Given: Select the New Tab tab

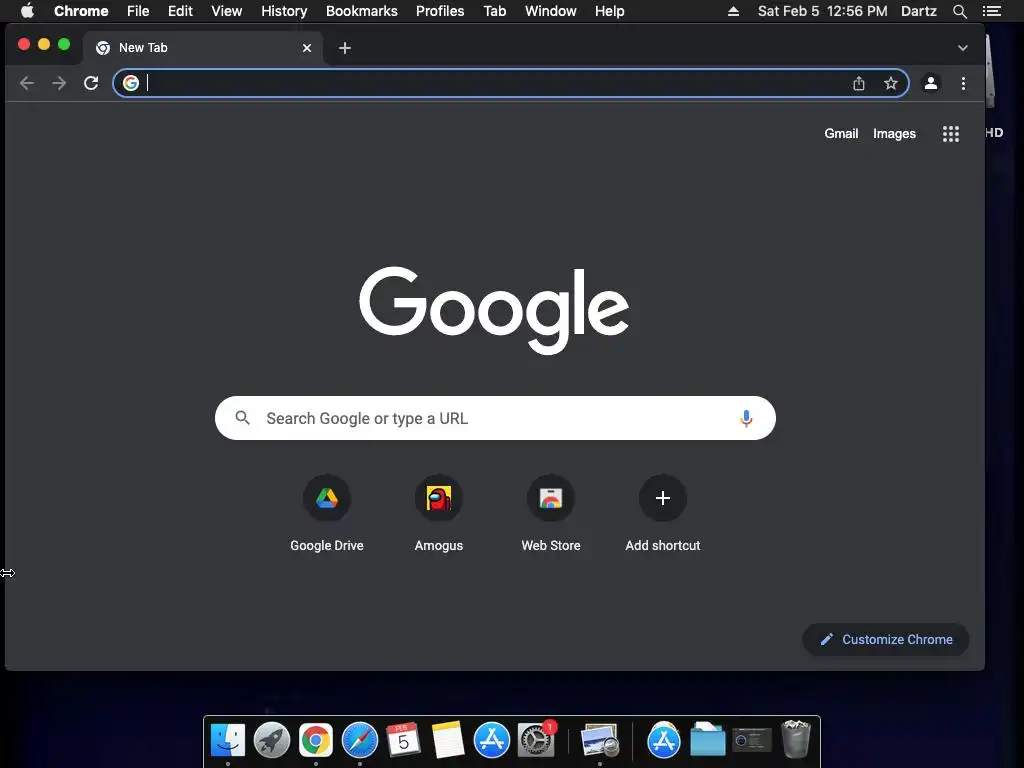Looking at the screenshot, I should point(202,48).
